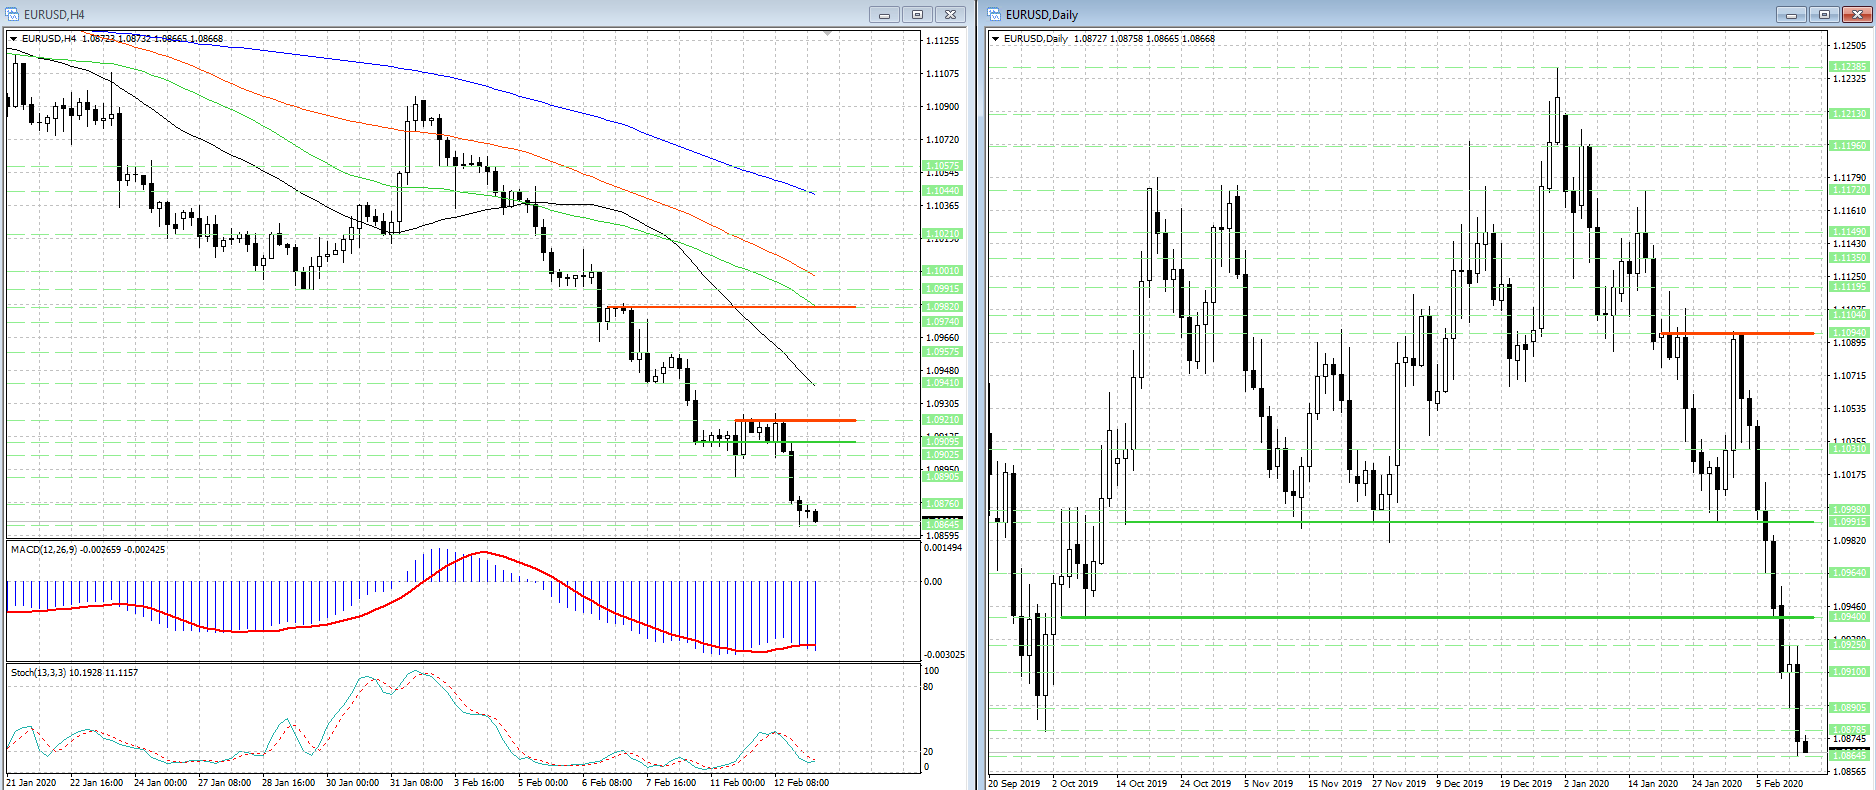Click the Stoch(13,3,3) indicator label
1876x790 pixels.
pos(38,673)
